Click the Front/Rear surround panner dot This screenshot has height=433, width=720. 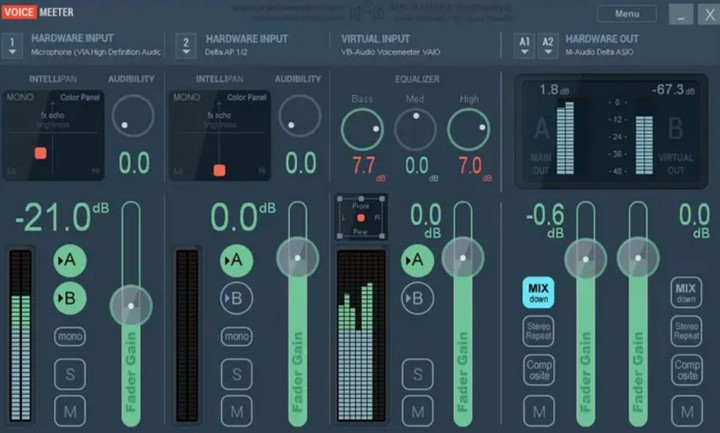(x=361, y=218)
